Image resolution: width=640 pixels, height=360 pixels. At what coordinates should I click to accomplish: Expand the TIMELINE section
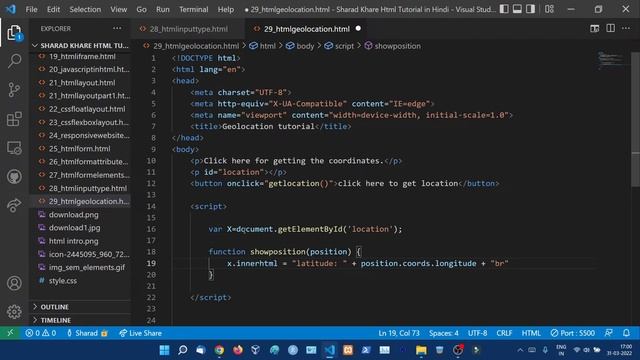pyautogui.click(x=81, y=320)
